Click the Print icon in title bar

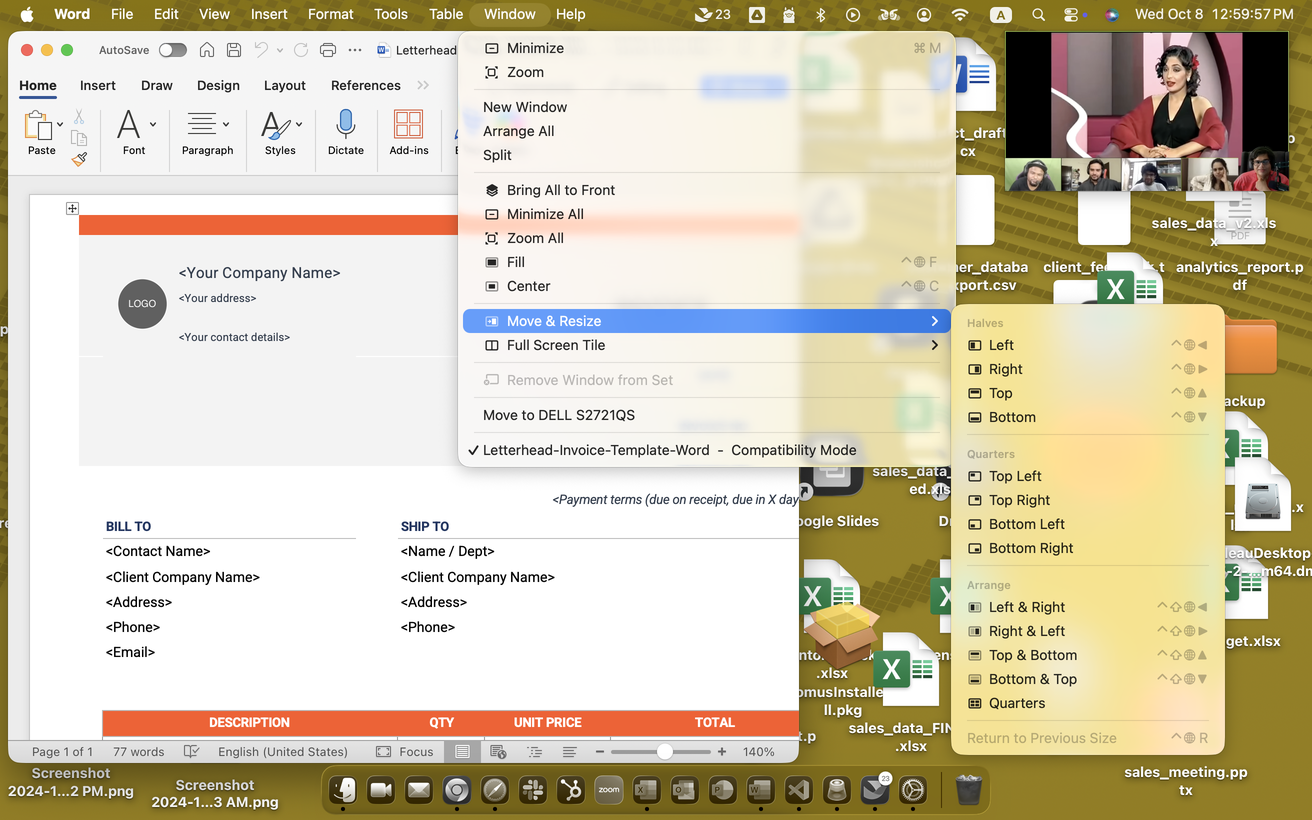pos(327,51)
